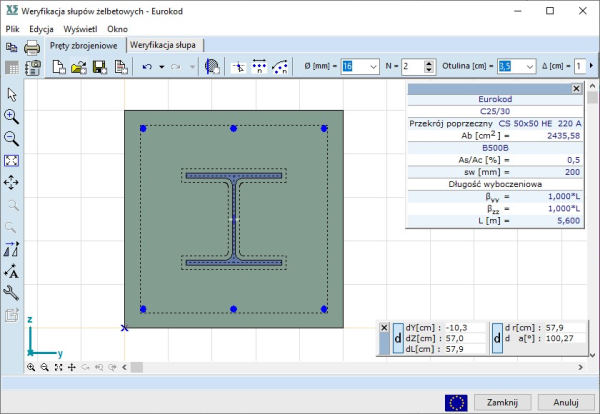Activate the zoom extents tool
Screen dimensions: 600x414
click(x=12, y=160)
